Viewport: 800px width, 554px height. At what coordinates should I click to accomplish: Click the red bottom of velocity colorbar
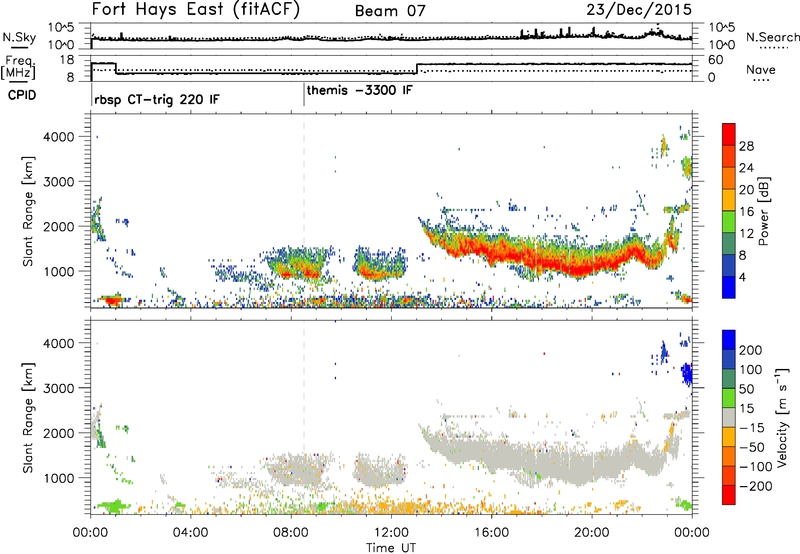729,495
